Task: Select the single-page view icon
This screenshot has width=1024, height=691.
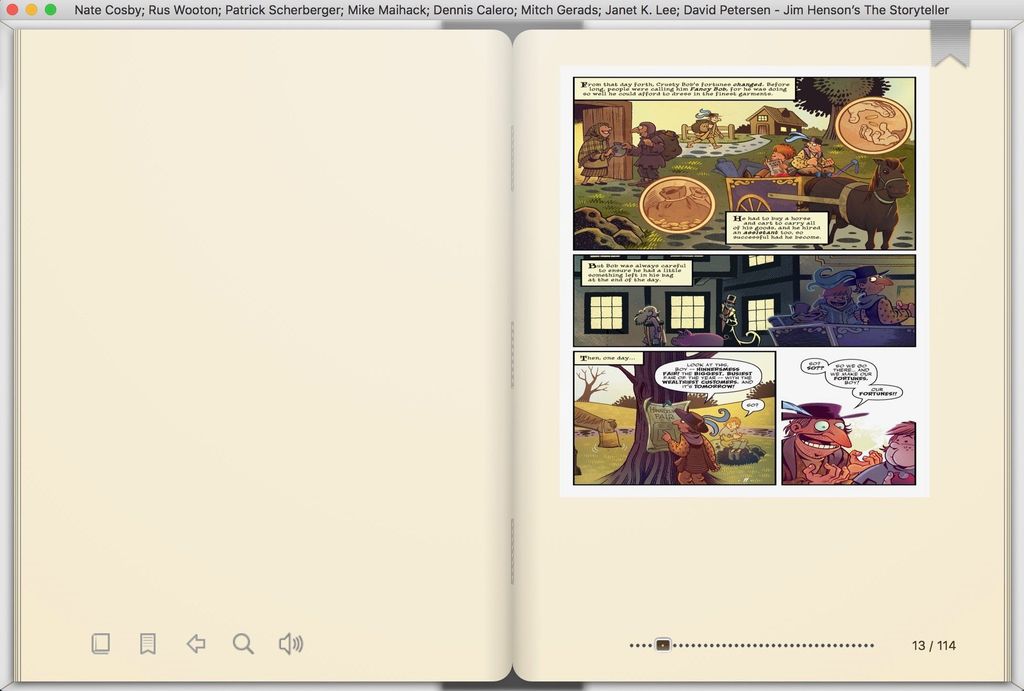Action: tap(100, 644)
